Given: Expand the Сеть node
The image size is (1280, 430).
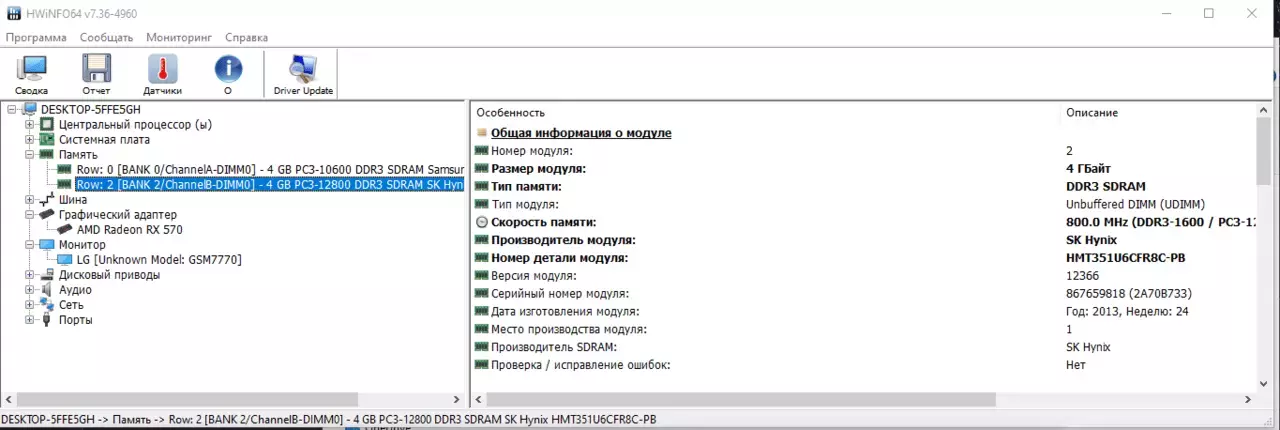Looking at the screenshot, I should point(30,304).
